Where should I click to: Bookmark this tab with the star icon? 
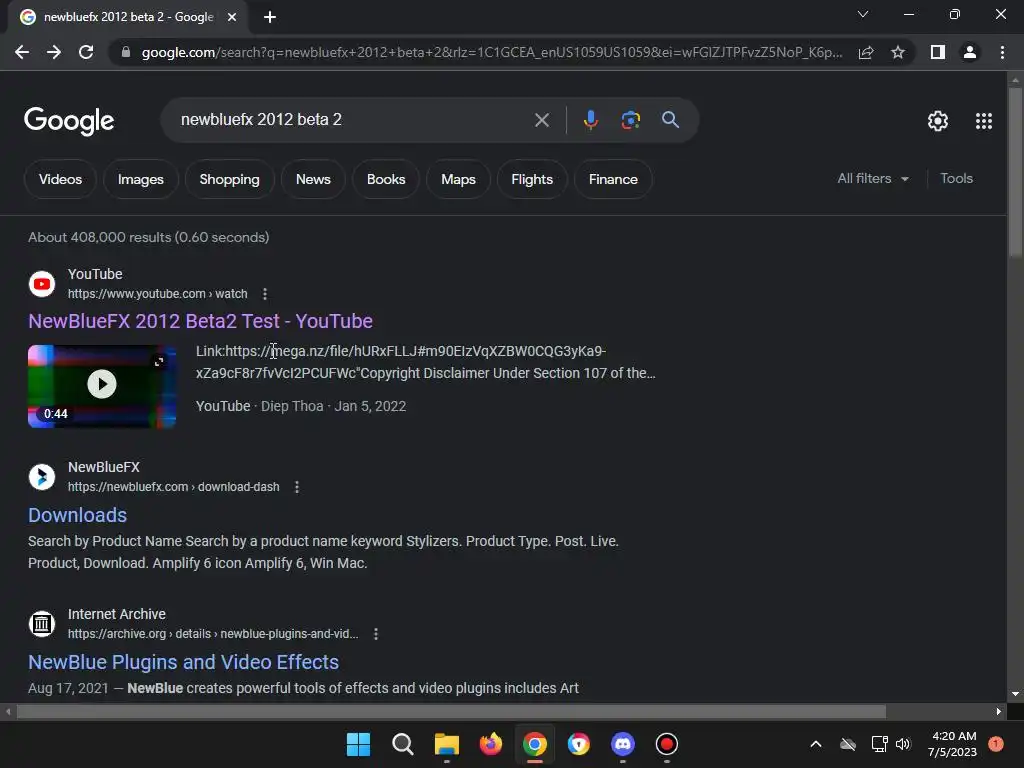(898, 52)
